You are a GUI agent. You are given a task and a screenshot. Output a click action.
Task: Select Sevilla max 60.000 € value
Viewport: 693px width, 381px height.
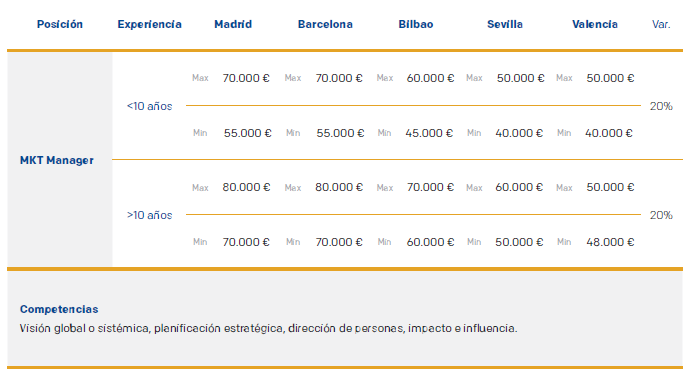pyautogui.click(x=519, y=187)
